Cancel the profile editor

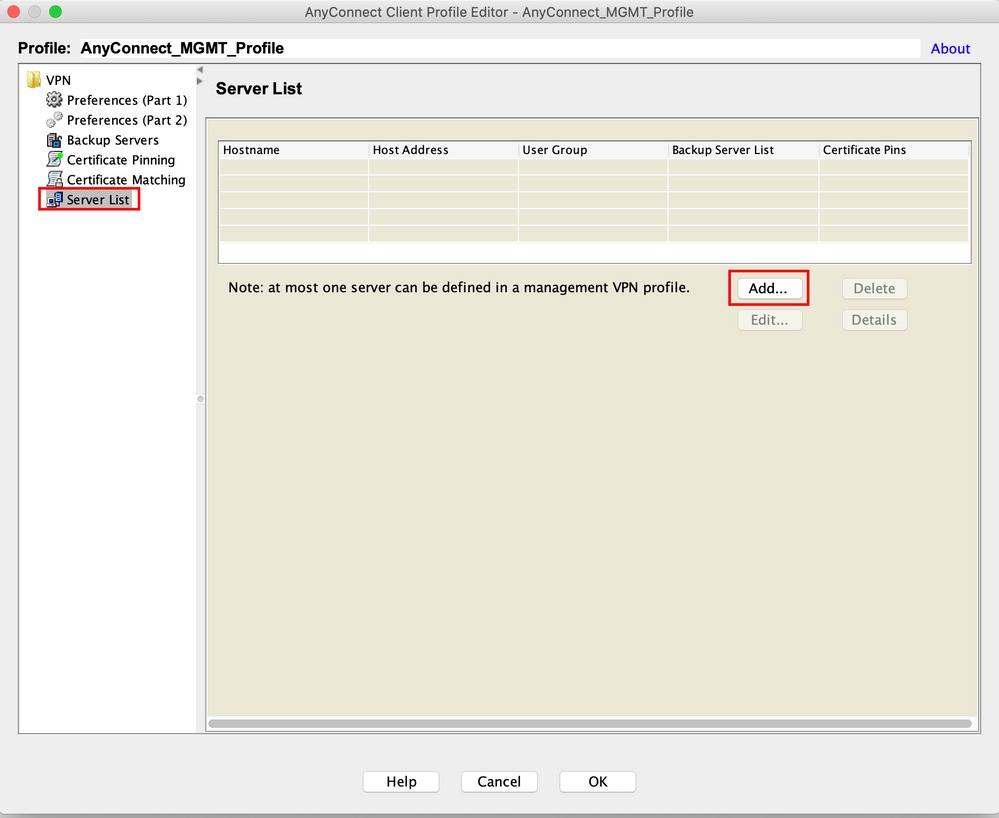coord(499,782)
